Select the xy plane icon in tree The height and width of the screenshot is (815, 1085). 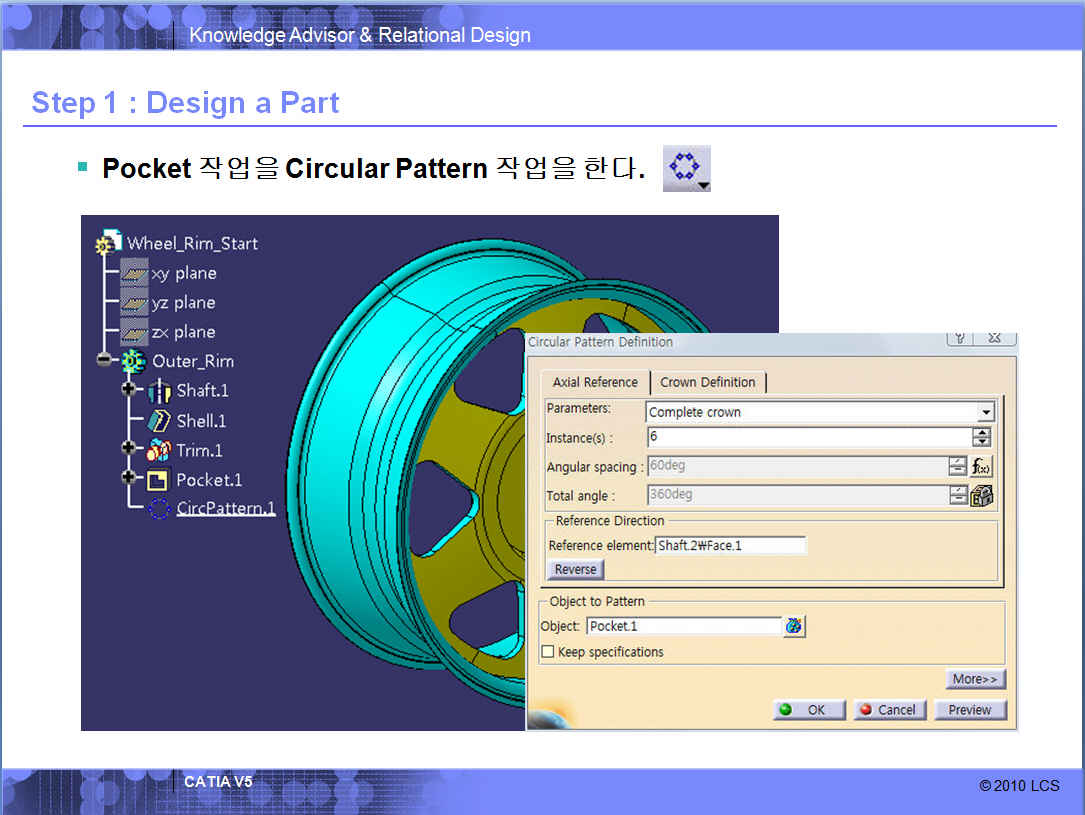tap(134, 273)
